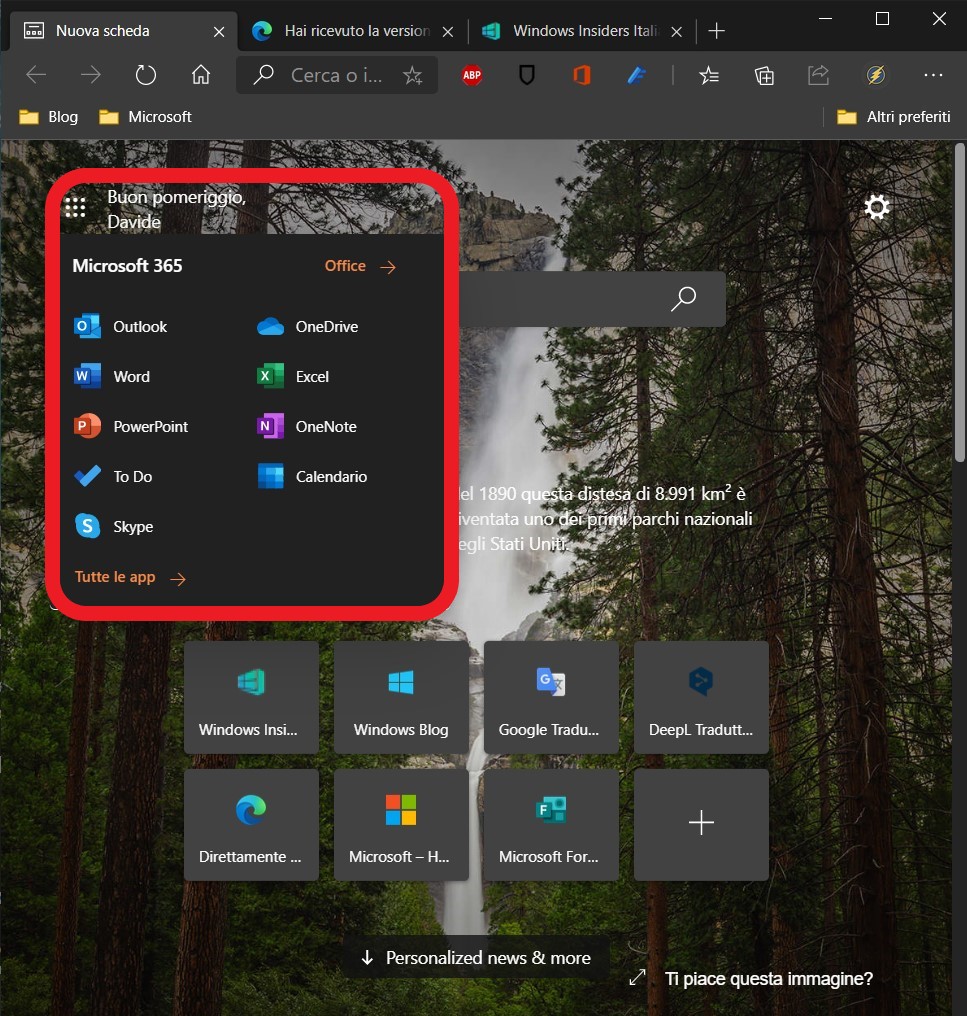
Task: Open the DeepL Traduttore quick link tile
Action: [701, 697]
